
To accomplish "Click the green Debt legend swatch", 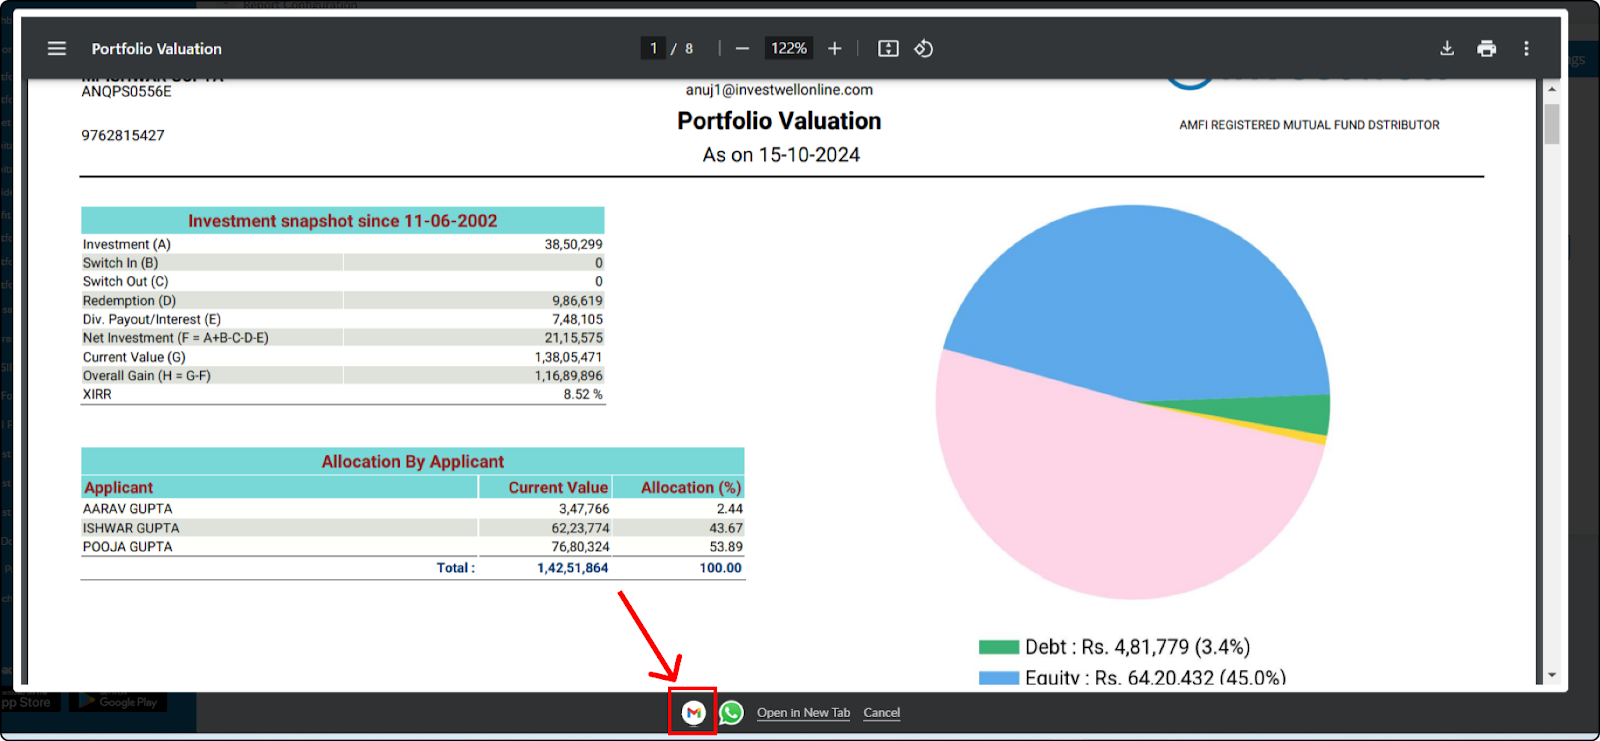I will [998, 647].
